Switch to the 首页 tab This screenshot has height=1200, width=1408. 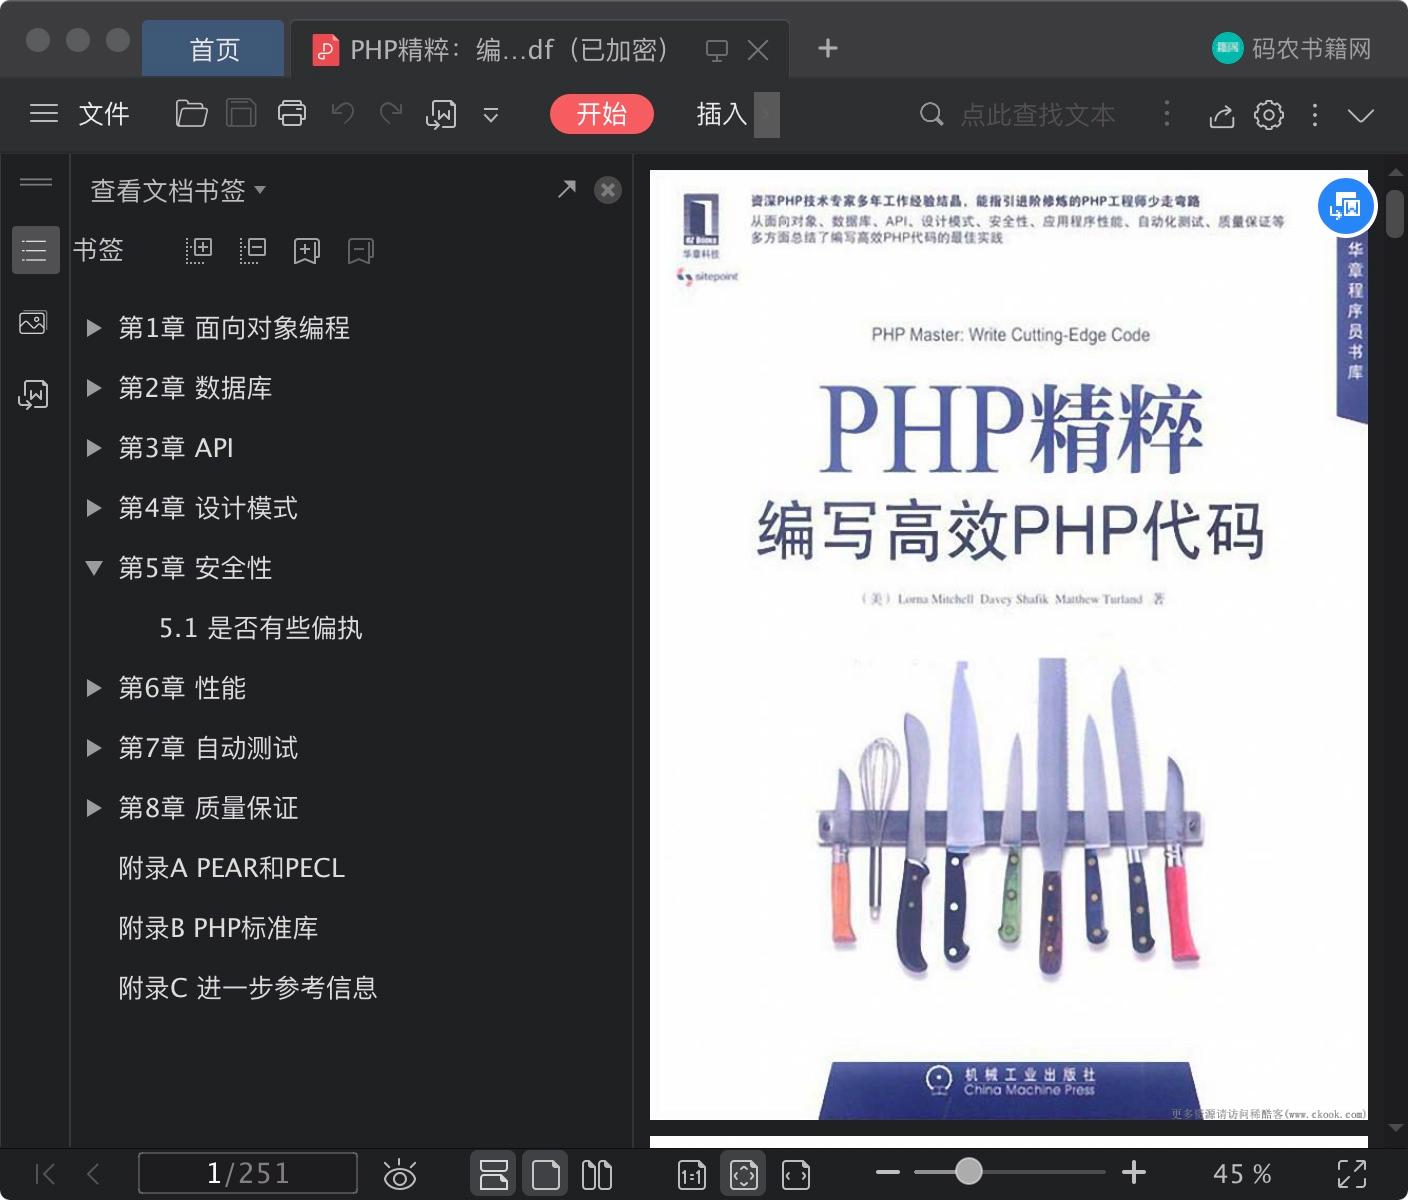click(214, 49)
